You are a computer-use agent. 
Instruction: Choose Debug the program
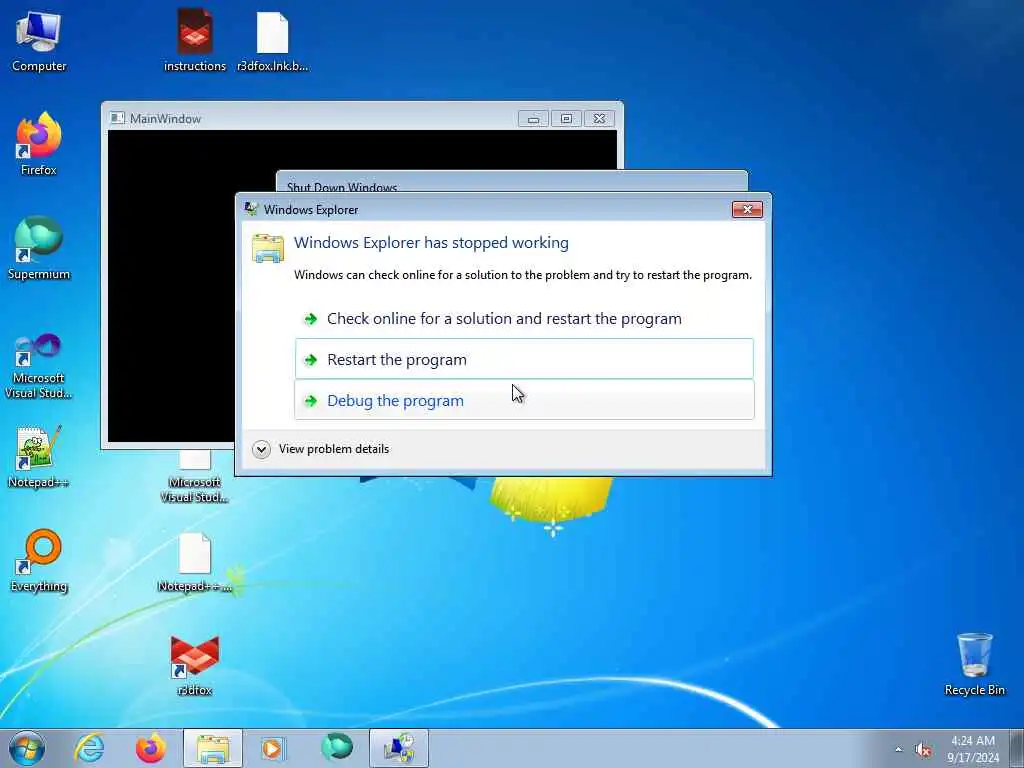(524, 400)
